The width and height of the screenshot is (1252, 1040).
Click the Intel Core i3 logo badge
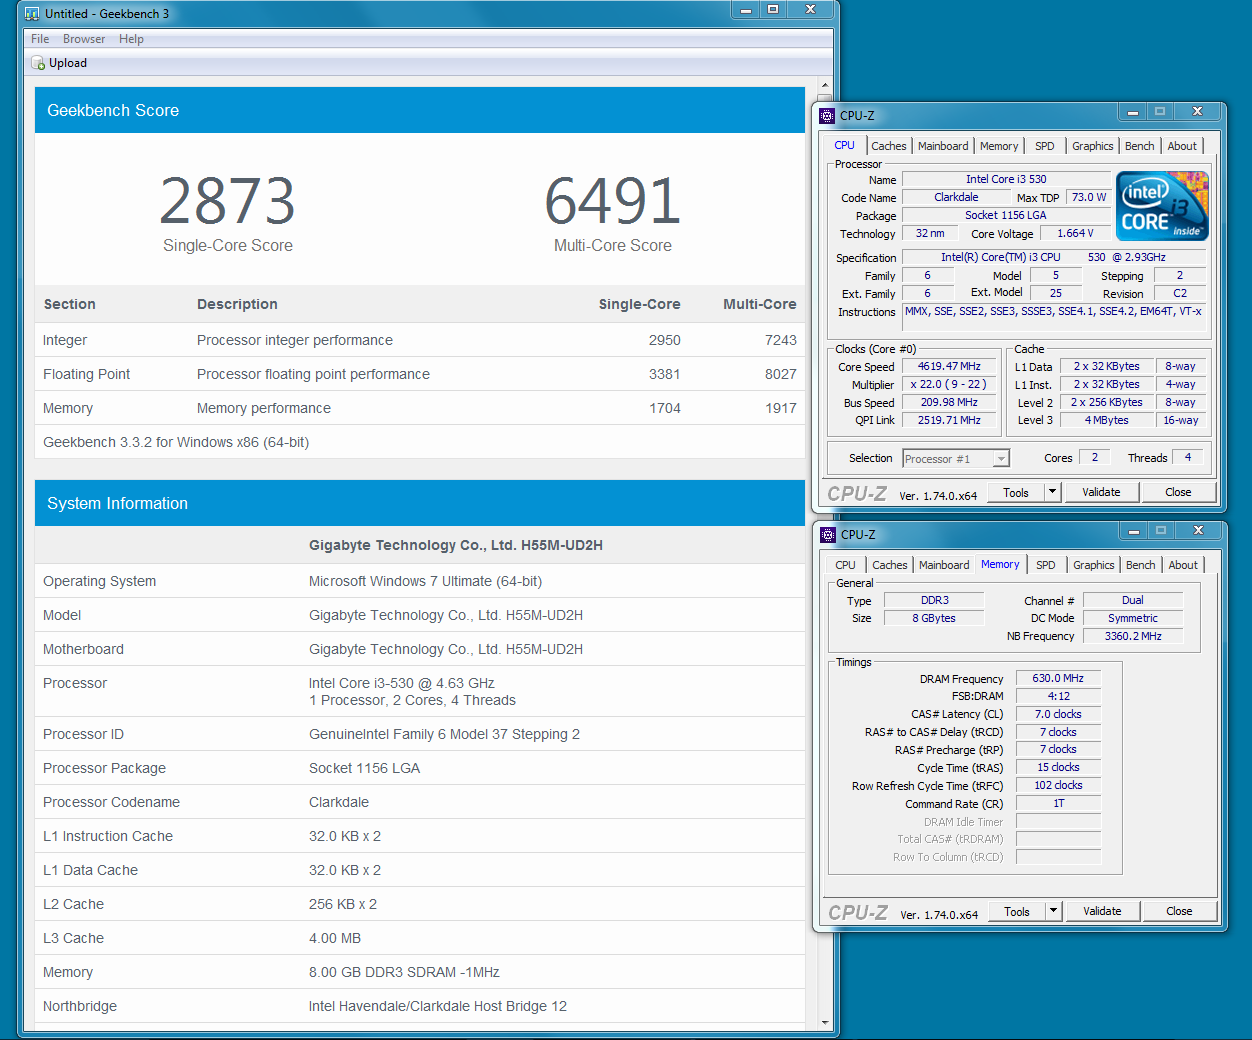(x=1162, y=206)
